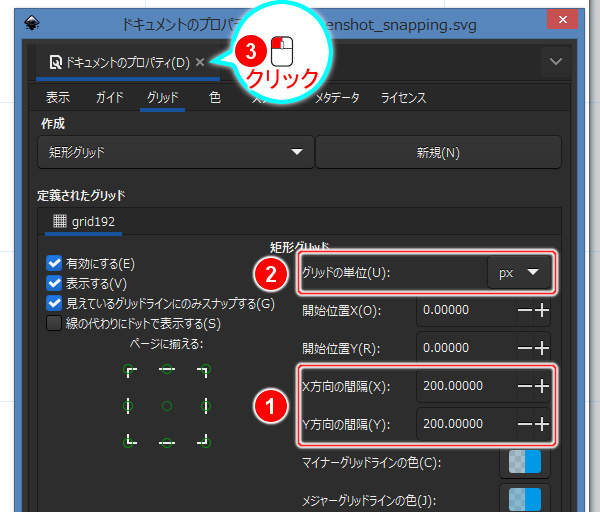Screen dimensions: 600x512
Task: Click the 作成 section label
Action: tap(53, 124)
